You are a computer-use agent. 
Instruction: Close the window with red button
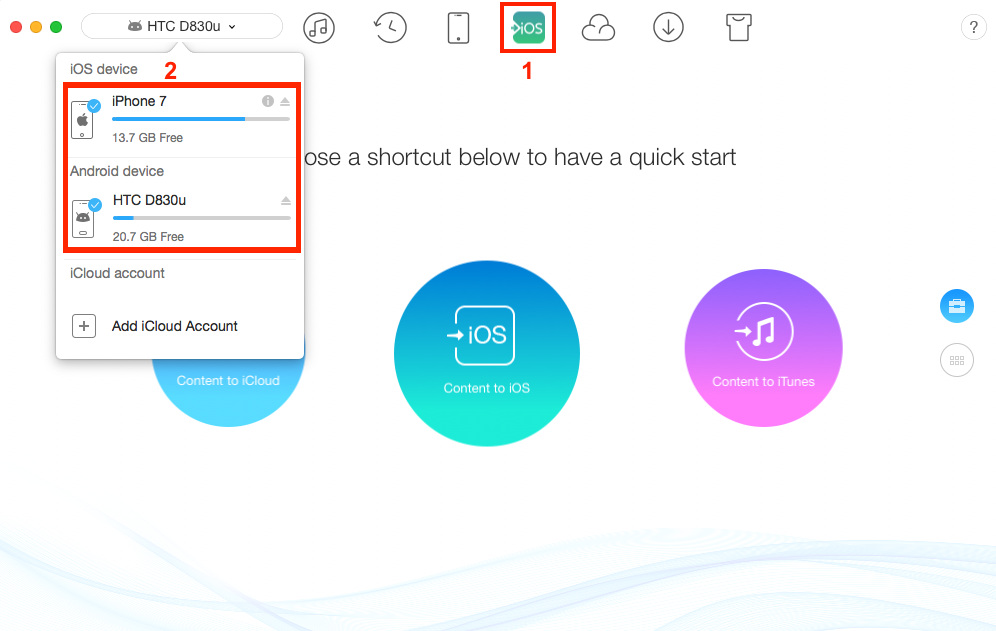[x=17, y=27]
